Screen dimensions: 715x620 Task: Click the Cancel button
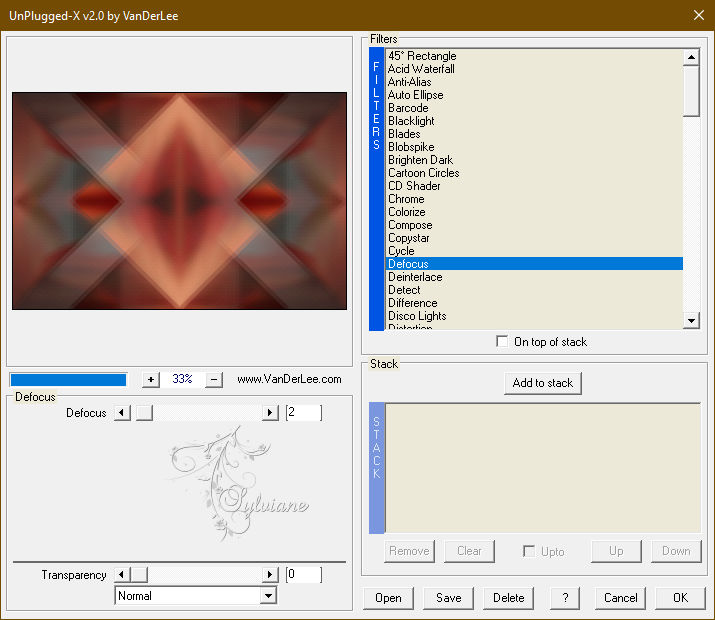tap(620, 598)
